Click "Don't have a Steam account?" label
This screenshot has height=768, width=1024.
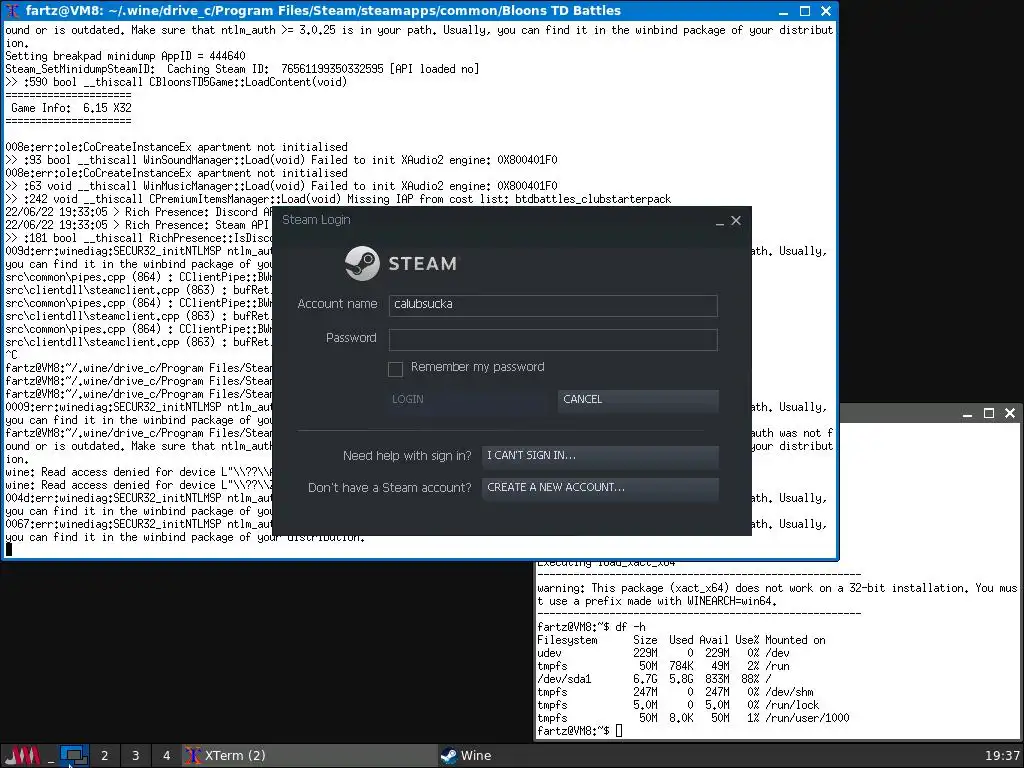pyautogui.click(x=389, y=488)
